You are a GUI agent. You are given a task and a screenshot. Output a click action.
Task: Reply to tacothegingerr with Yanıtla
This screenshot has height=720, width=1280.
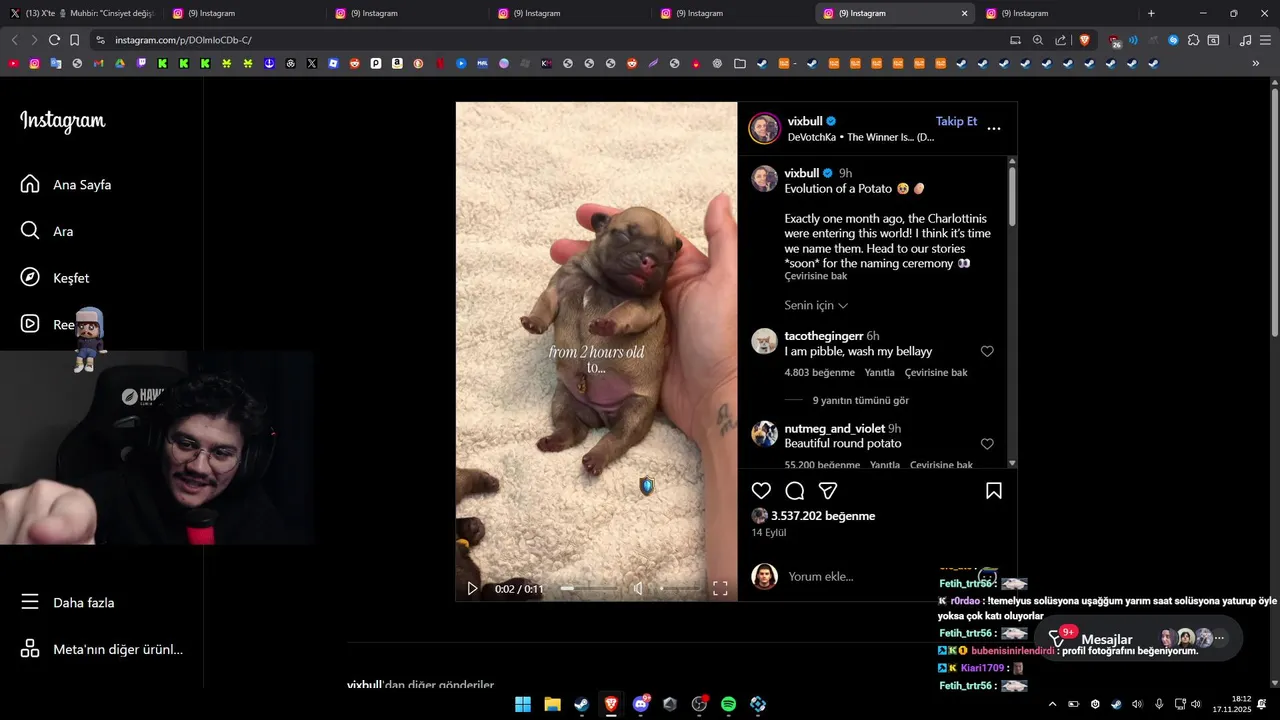coord(879,373)
